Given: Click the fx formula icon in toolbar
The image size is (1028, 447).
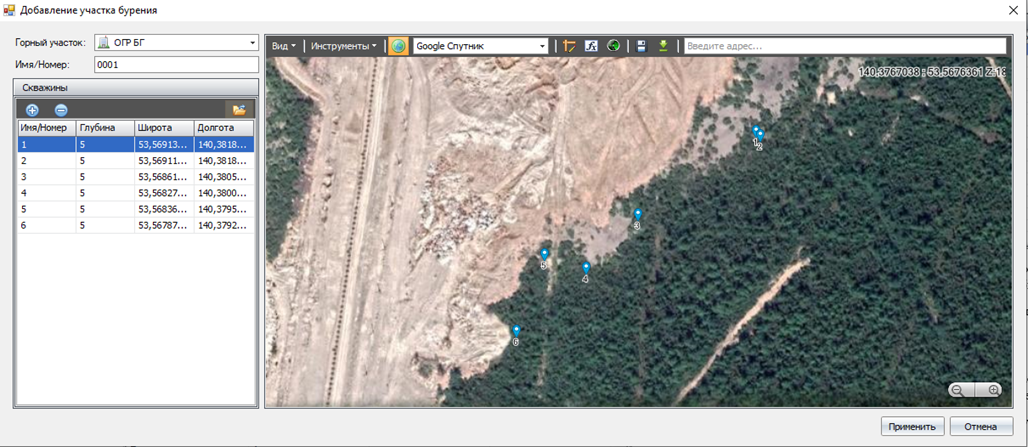Looking at the screenshot, I should [591, 46].
